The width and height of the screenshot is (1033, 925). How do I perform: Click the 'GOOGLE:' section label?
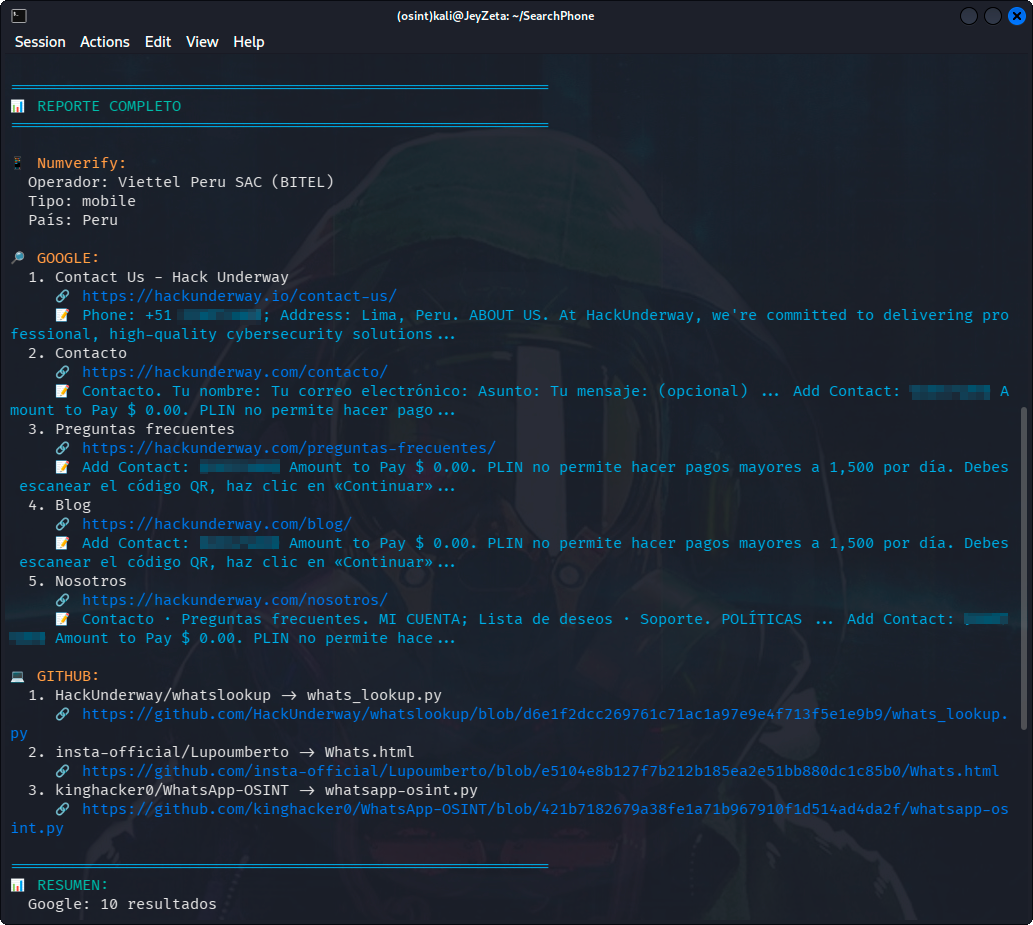(x=68, y=258)
